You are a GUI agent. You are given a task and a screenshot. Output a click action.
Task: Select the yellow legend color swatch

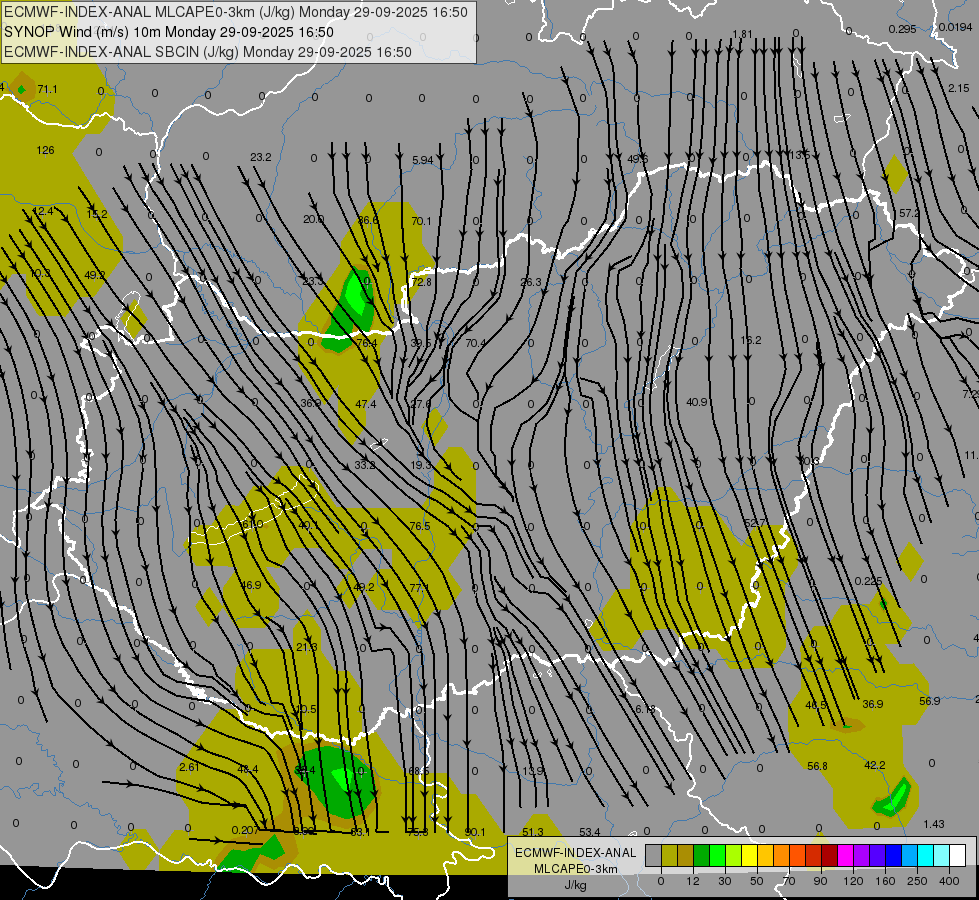[750, 855]
